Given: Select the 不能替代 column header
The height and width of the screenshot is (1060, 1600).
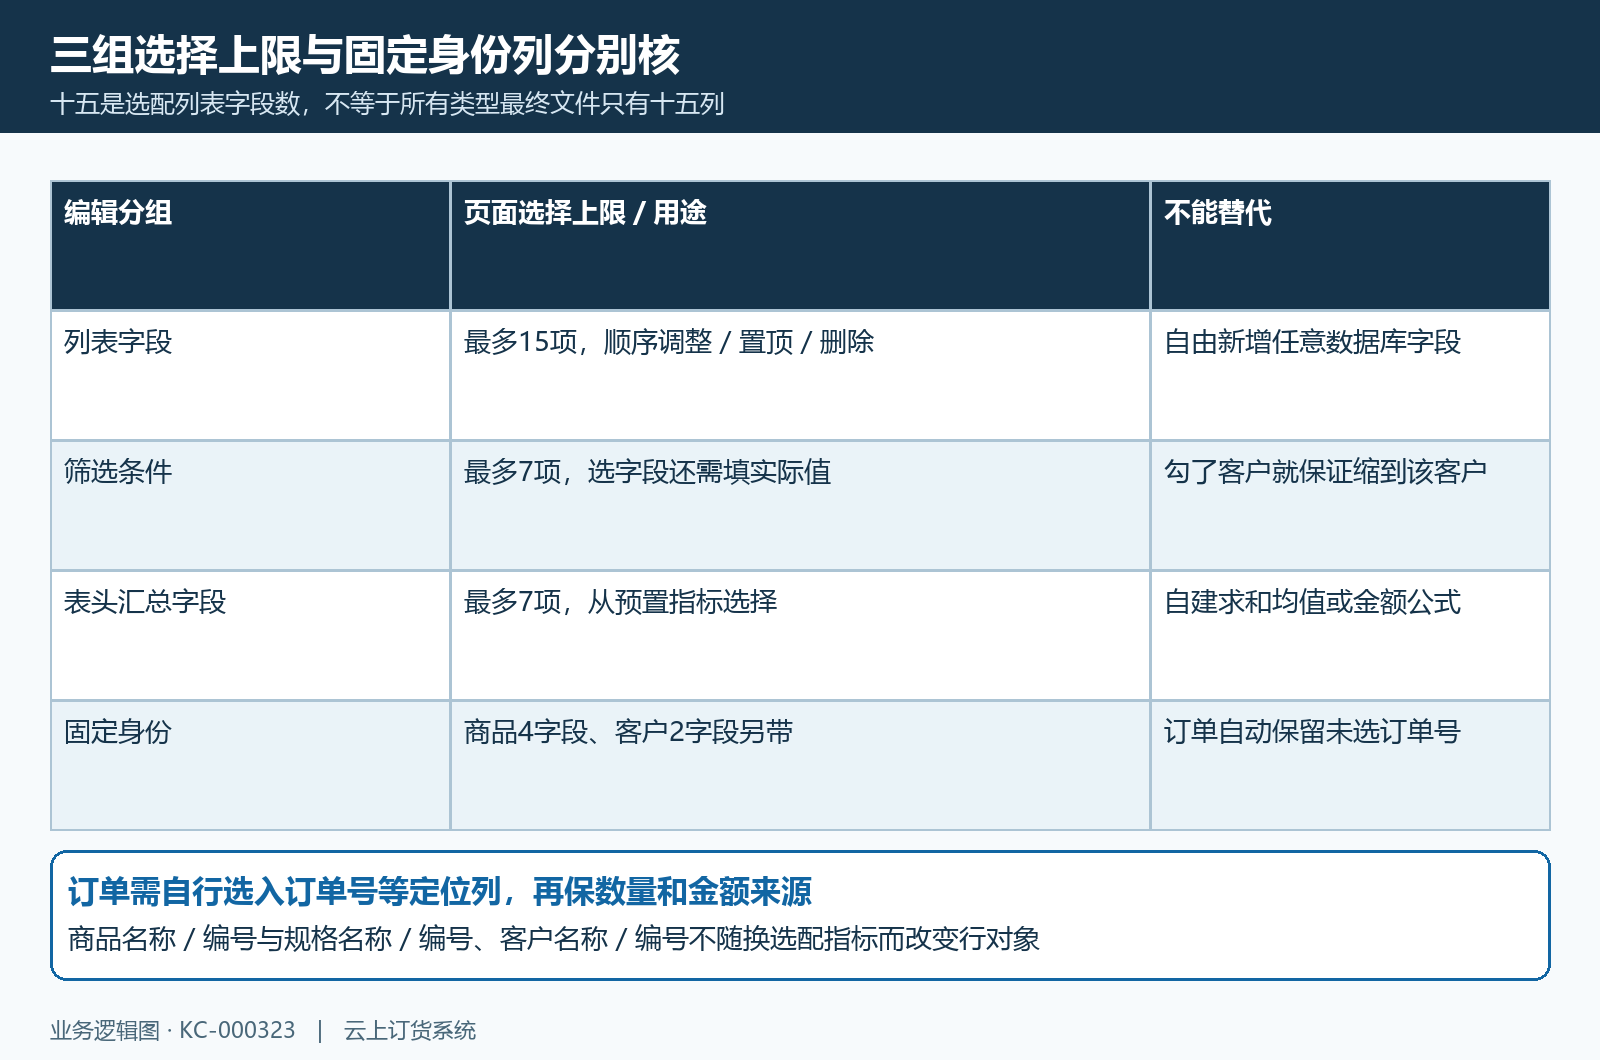Looking at the screenshot, I should (1350, 245).
